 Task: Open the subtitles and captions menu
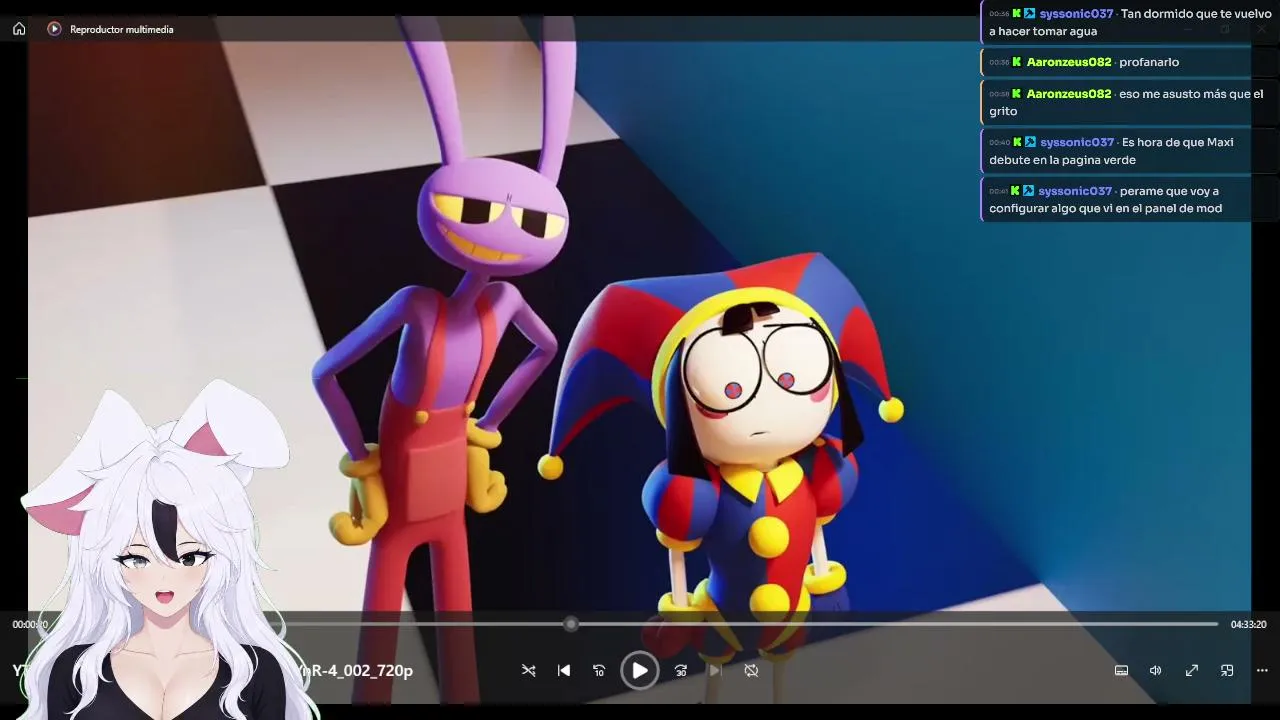click(1122, 671)
